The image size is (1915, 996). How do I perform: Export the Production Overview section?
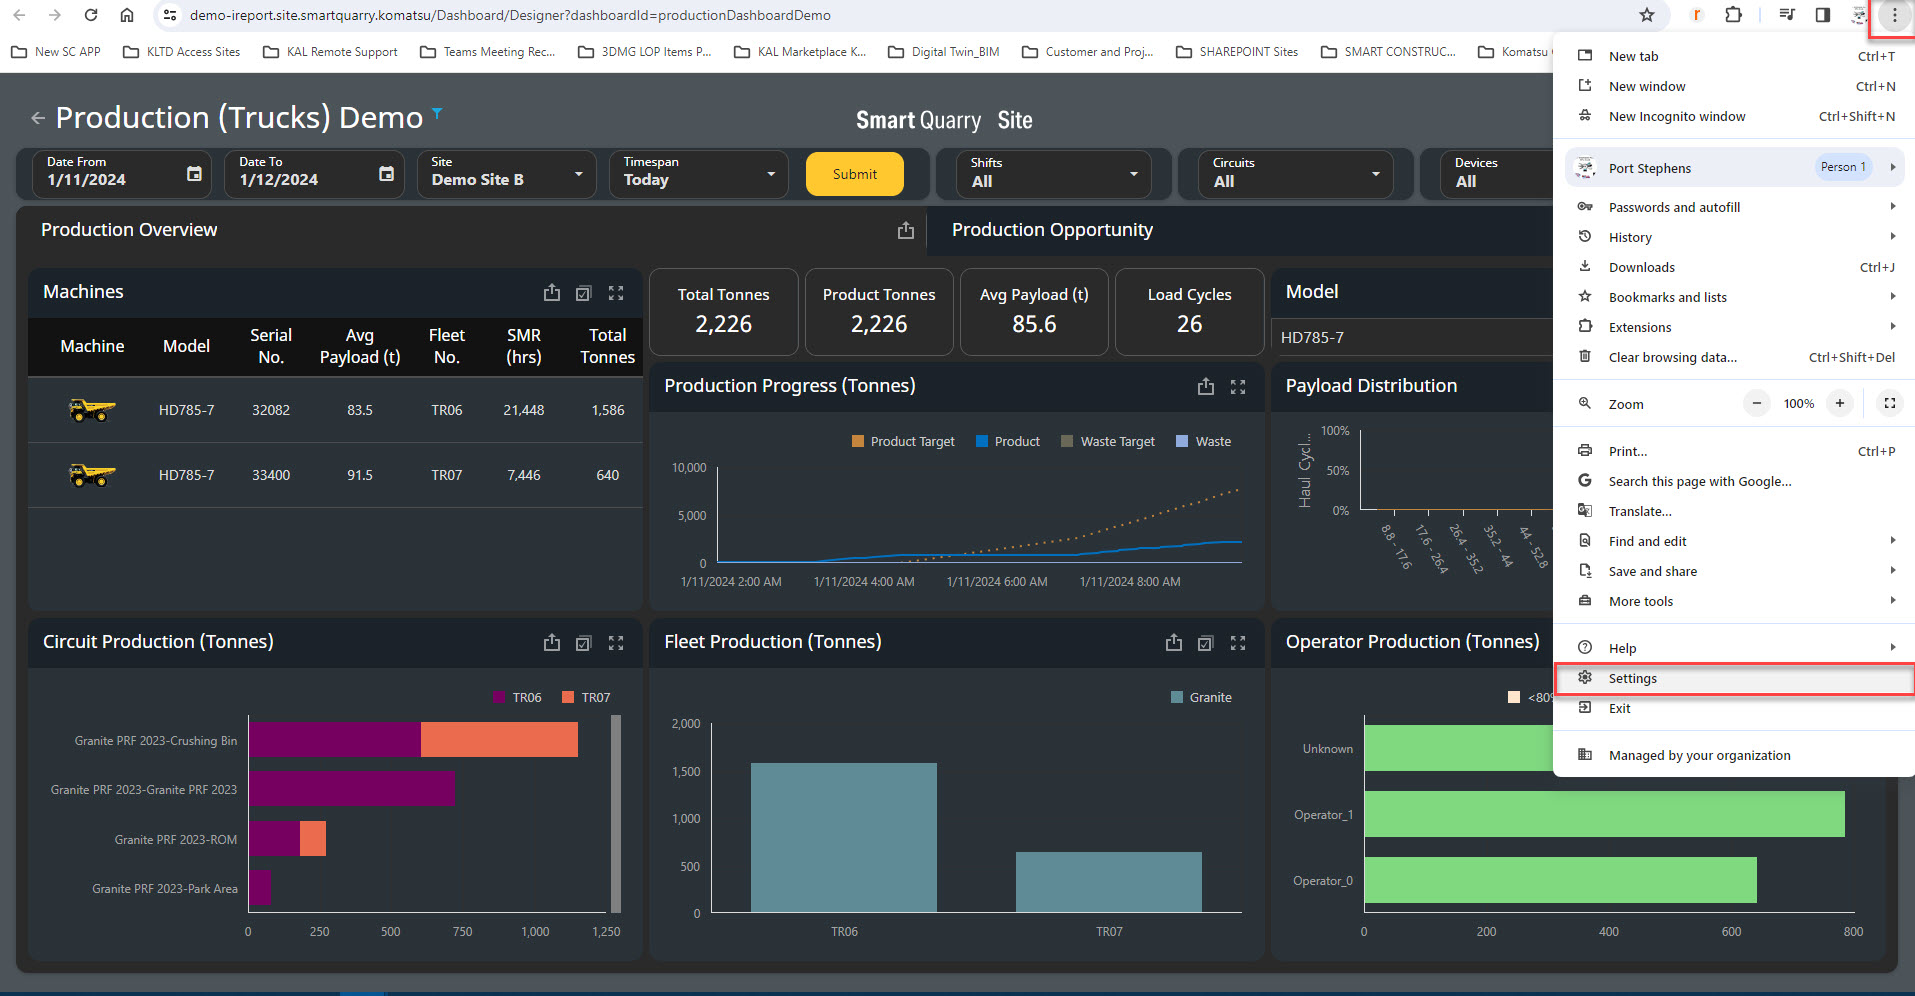click(x=906, y=231)
